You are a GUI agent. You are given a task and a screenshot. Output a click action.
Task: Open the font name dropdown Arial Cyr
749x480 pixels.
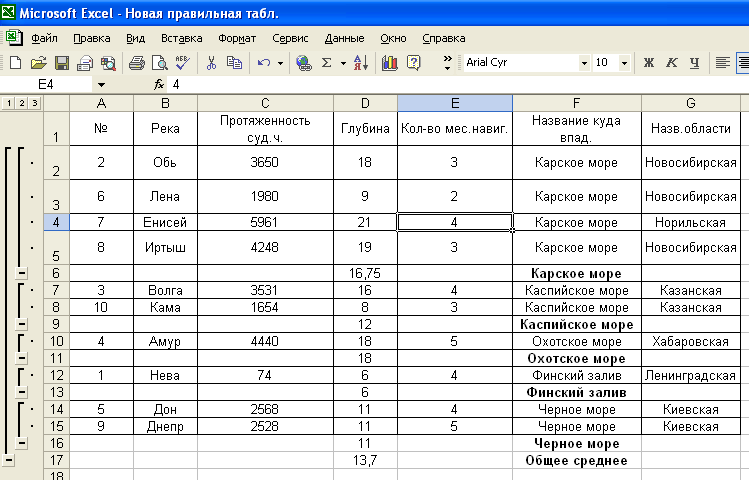pyautogui.click(x=584, y=63)
